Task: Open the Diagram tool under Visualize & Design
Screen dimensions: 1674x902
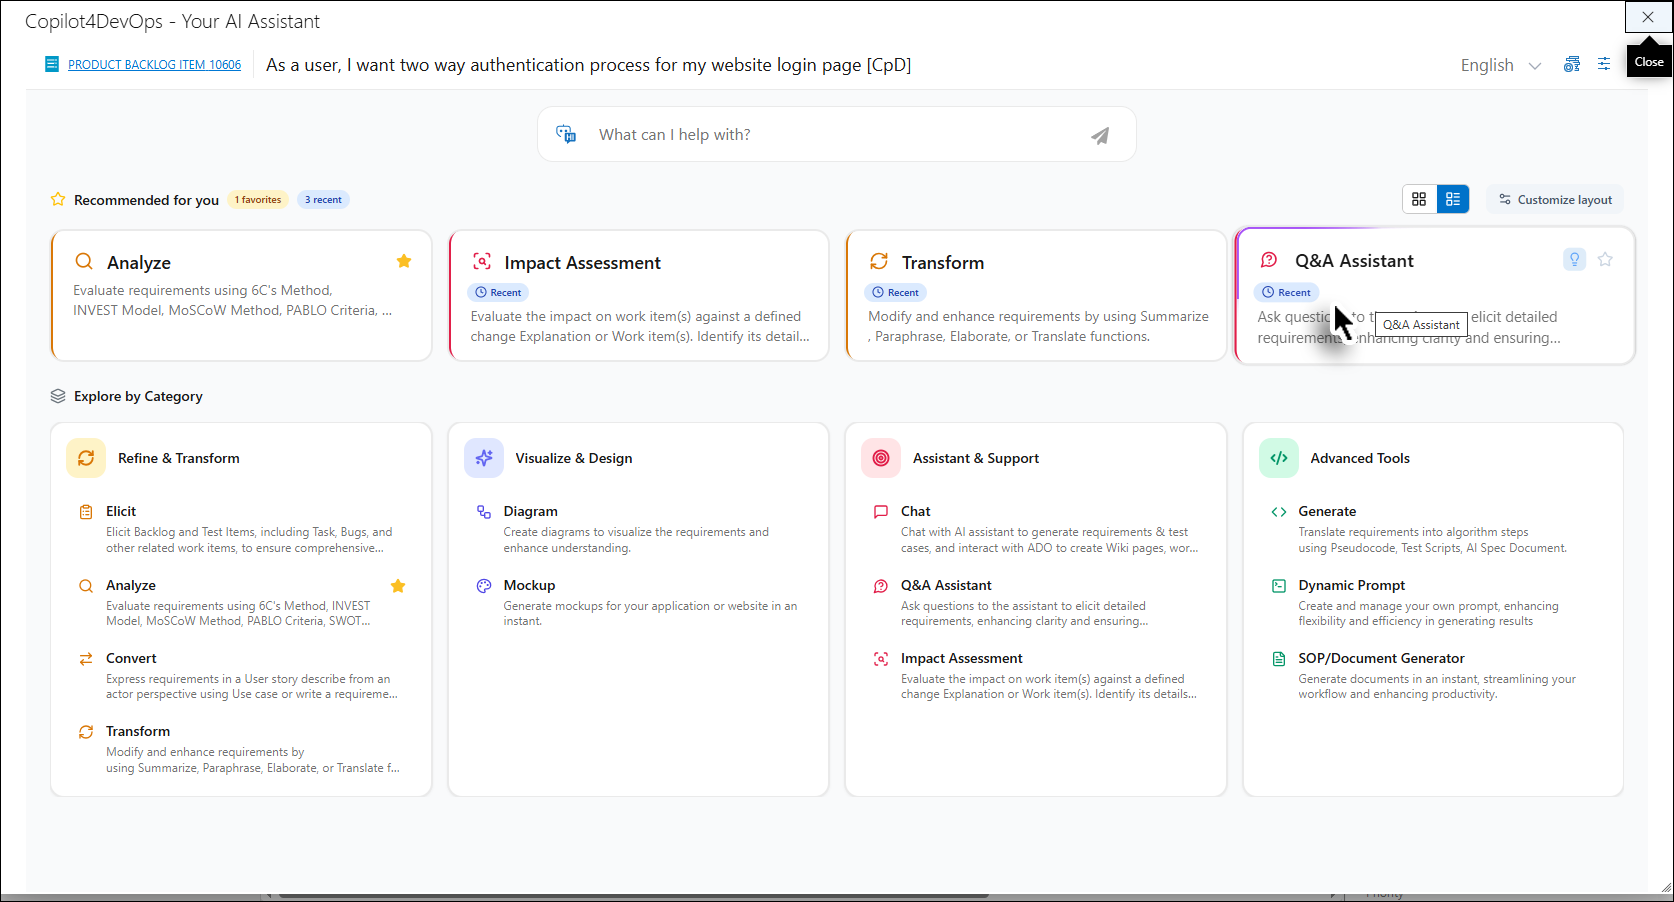Action: 530,511
